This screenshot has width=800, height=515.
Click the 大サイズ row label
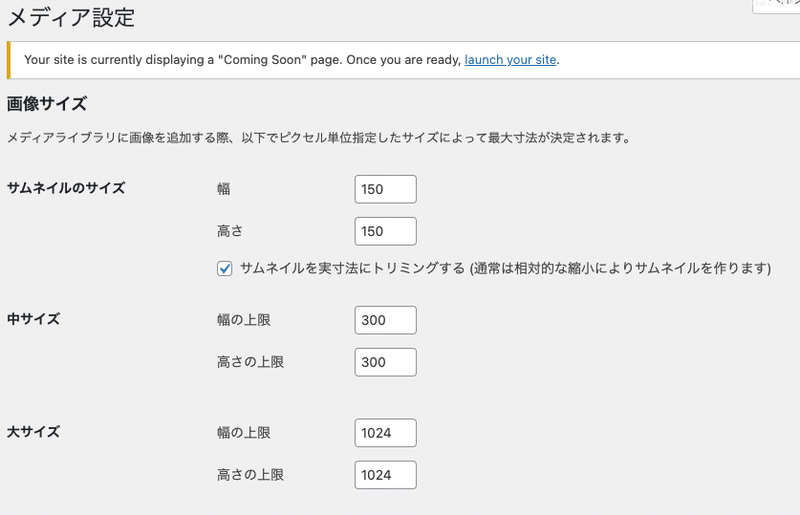point(33,433)
